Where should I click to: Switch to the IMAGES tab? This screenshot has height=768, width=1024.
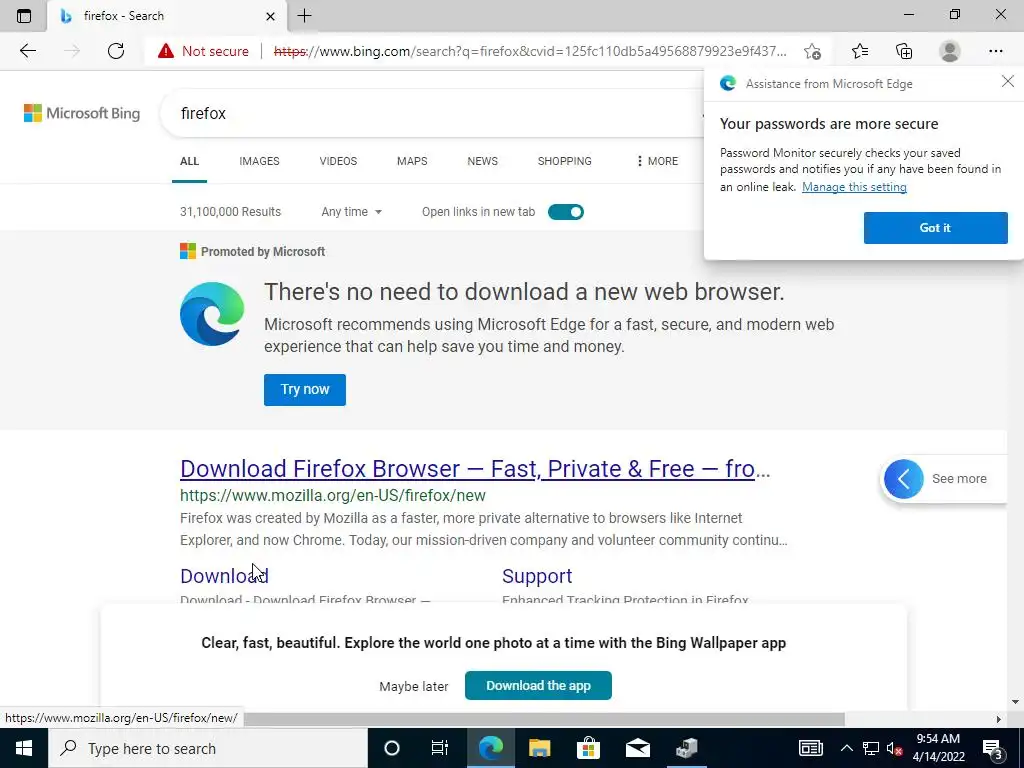coord(259,161)
